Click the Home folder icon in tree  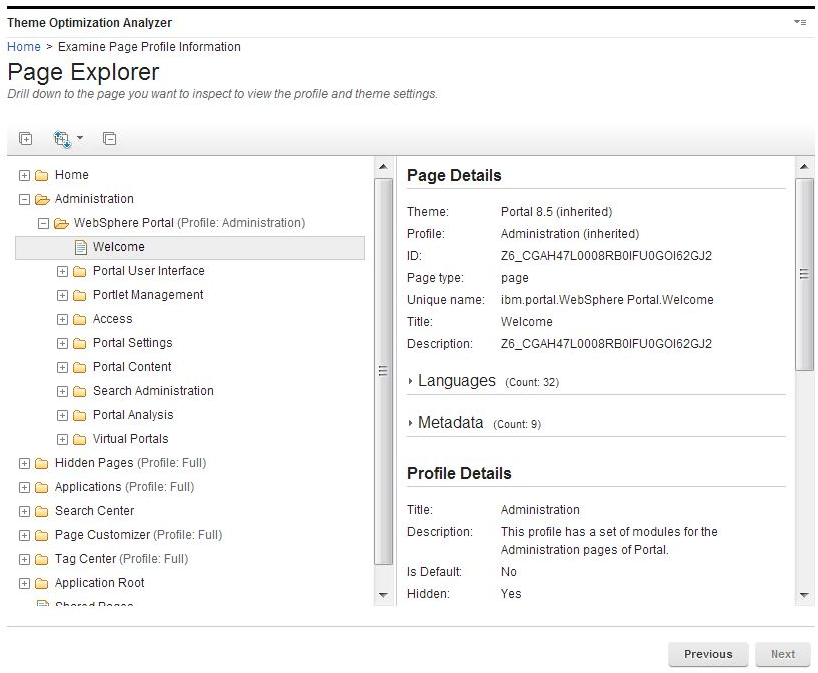[42, 175]
